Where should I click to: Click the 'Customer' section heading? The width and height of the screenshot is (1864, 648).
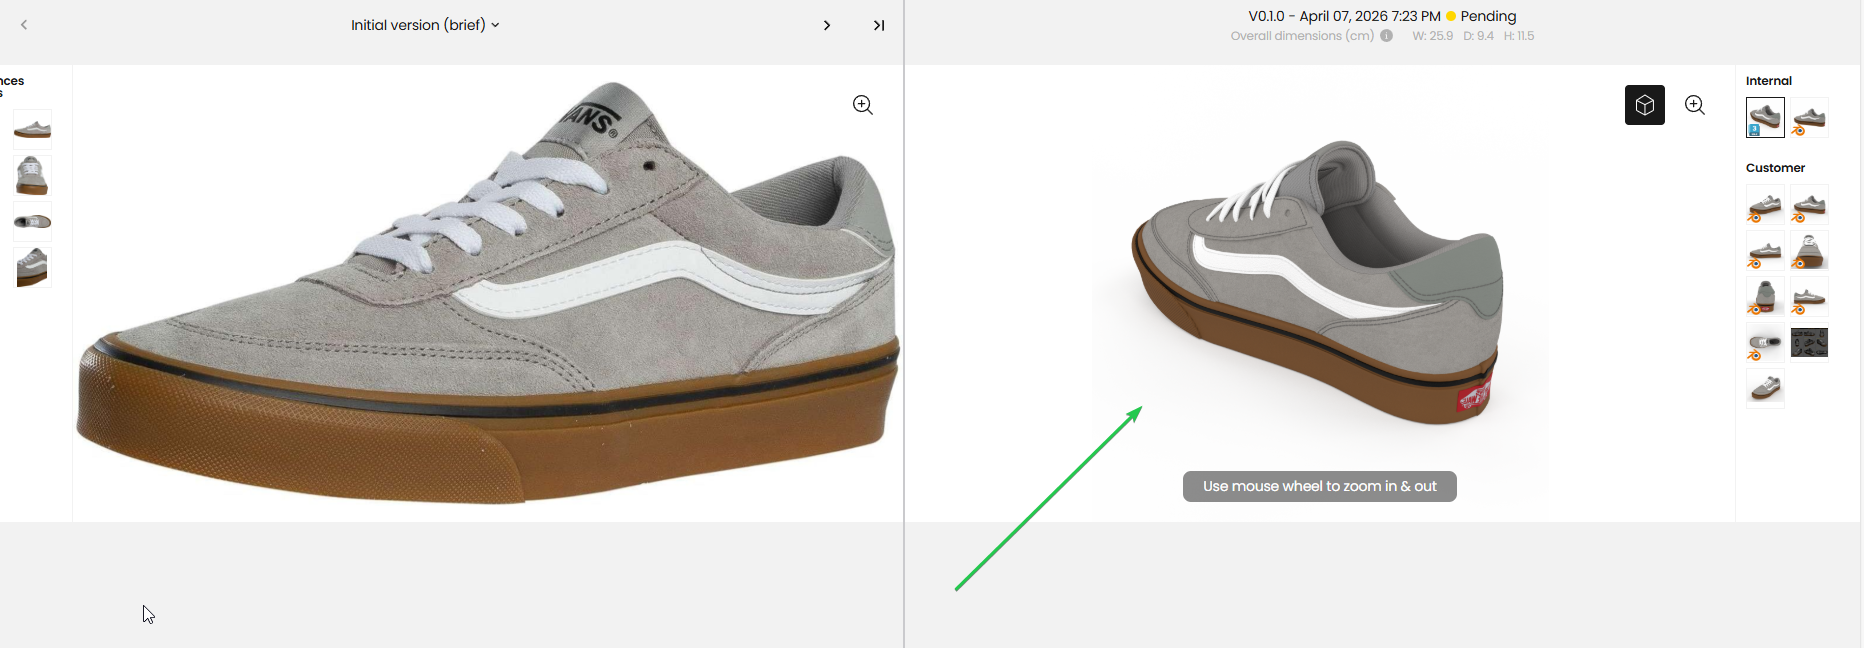pos(1775,168)
